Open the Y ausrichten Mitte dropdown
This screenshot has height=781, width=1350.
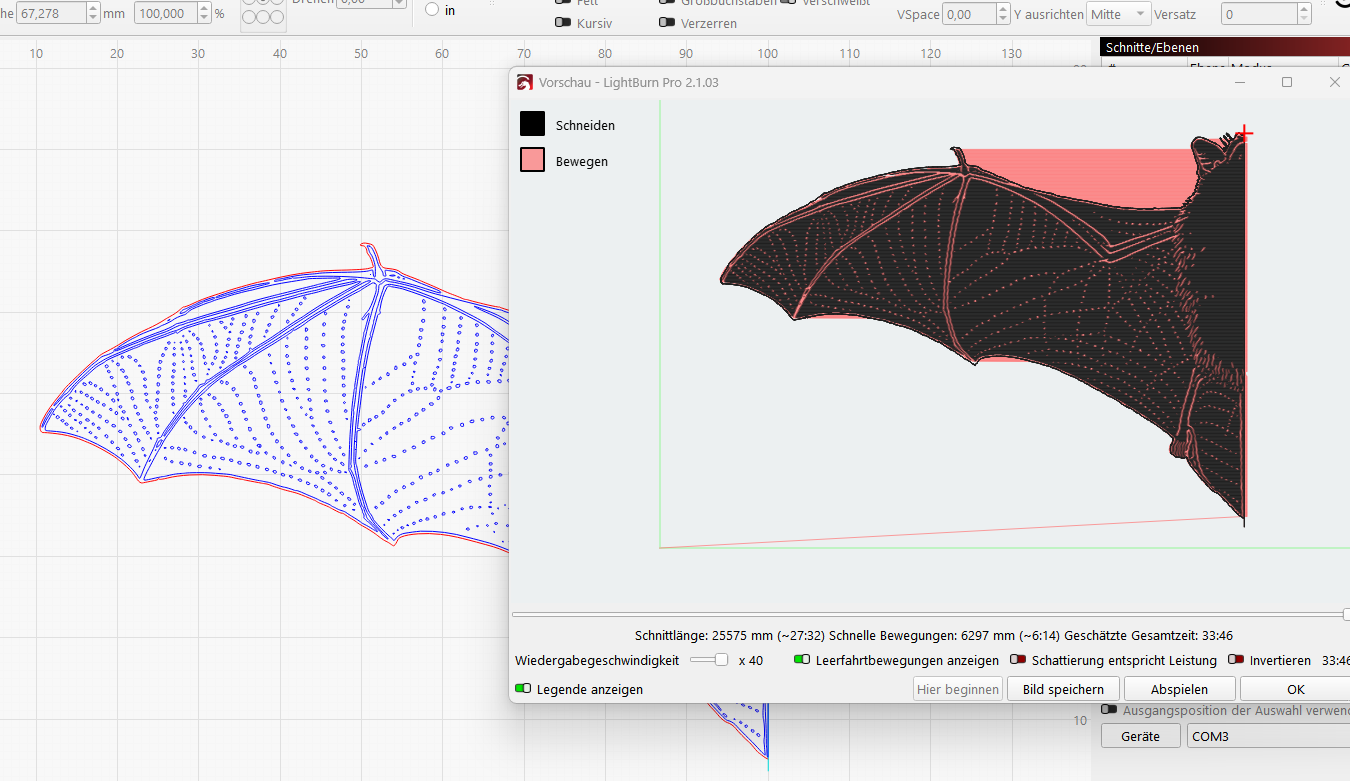(x=1119, y=14)
